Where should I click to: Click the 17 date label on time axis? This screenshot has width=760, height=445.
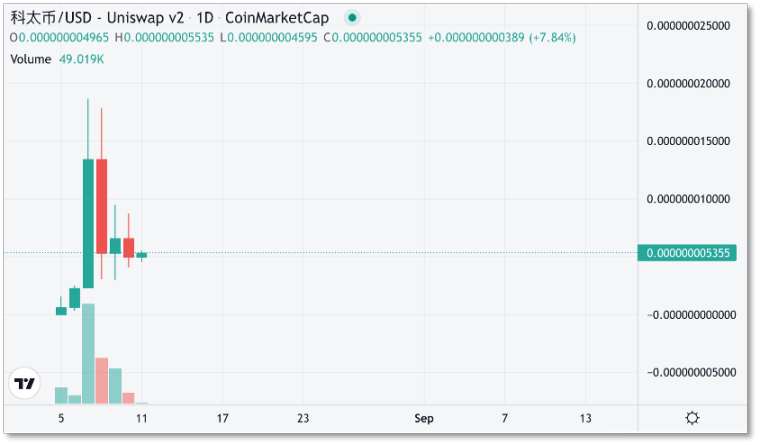click(x=222, y=418)
